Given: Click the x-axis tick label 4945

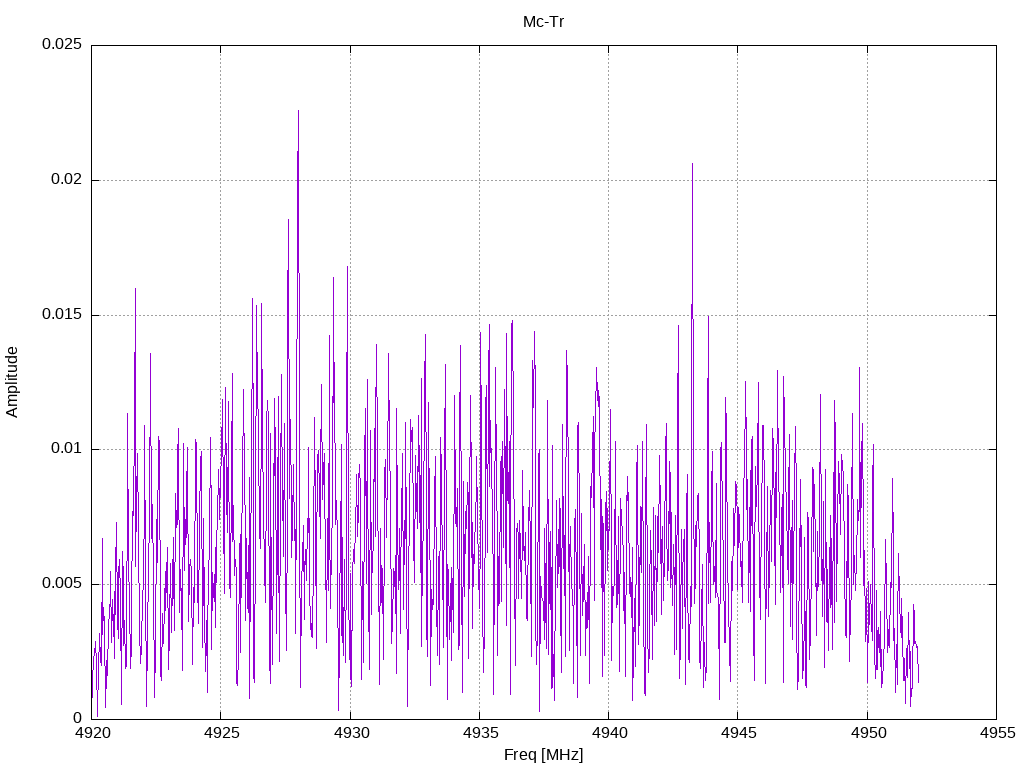Looking at the screenshot, I should pos(739,733).
